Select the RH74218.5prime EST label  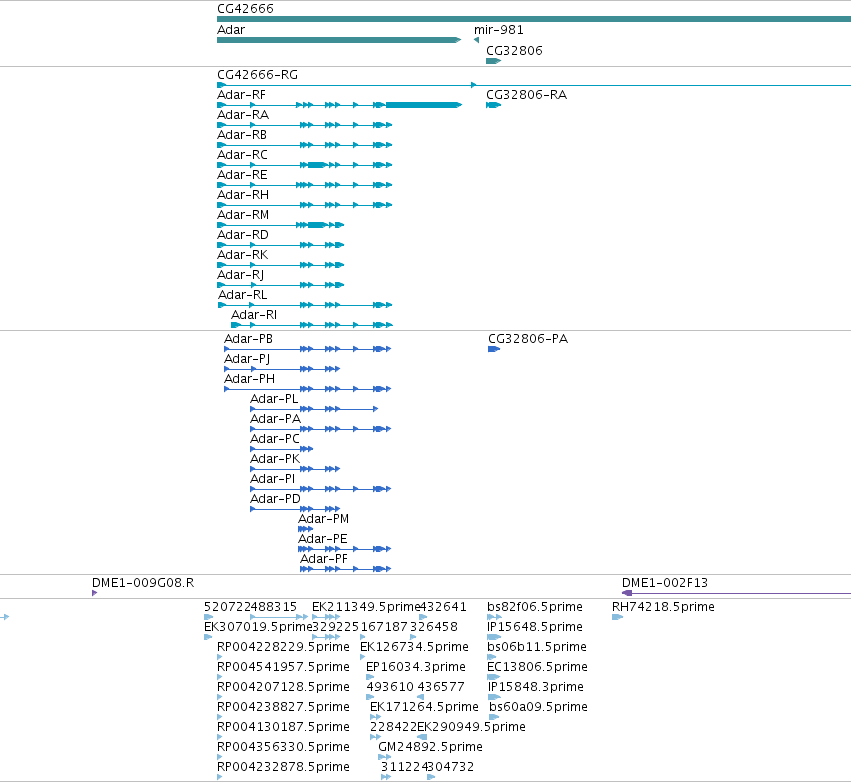point(663,607)
